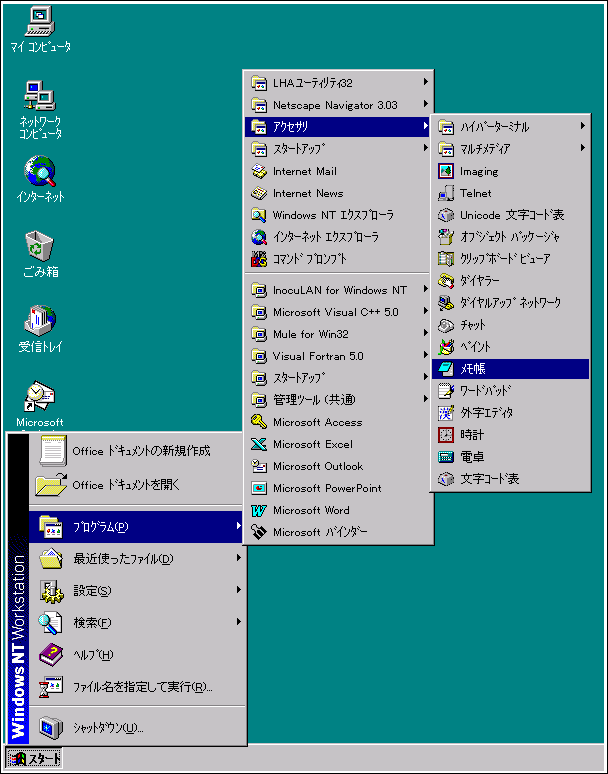Open the last 文字コード表 entry in Accessories

(x=511, y=478)
